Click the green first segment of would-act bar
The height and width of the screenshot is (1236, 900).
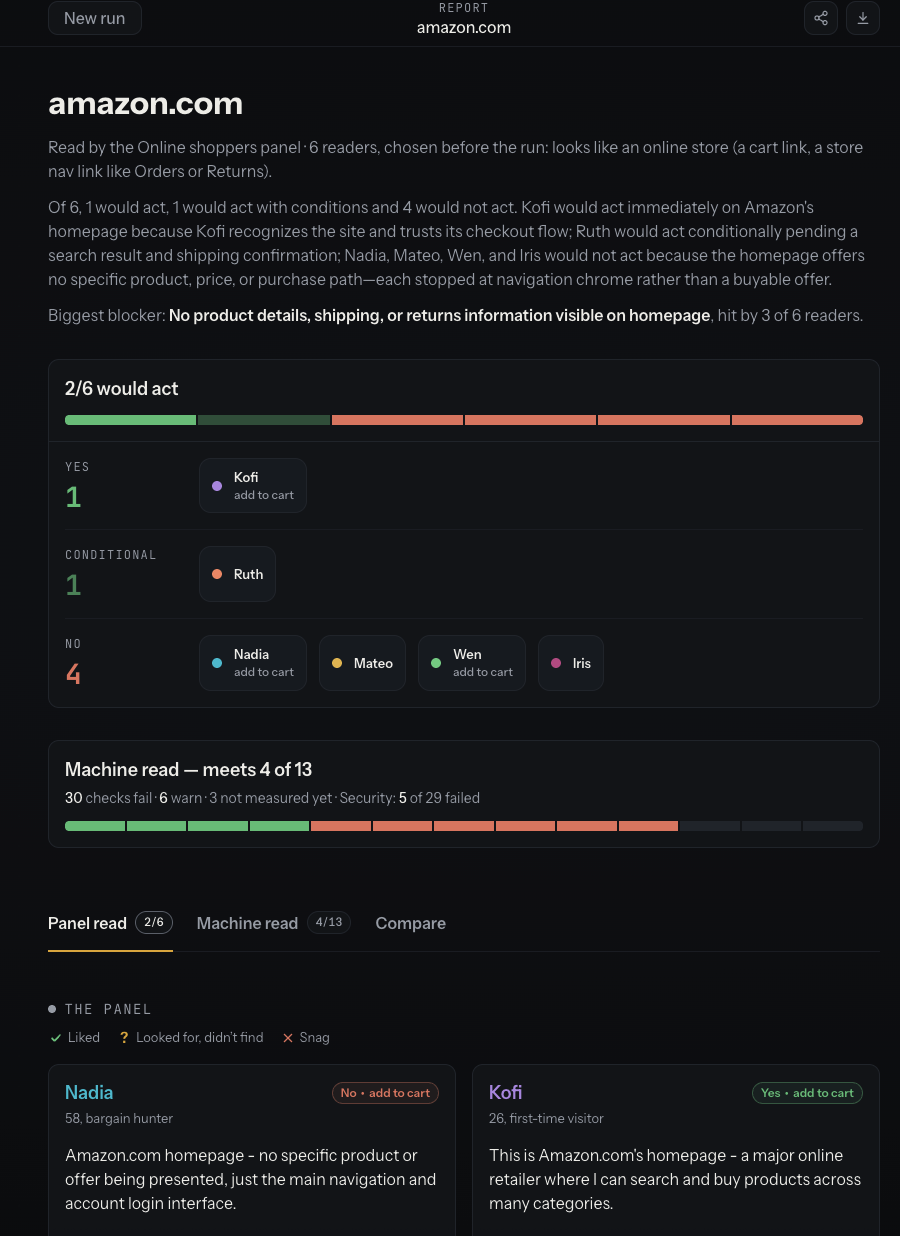[x=131, y=420]
